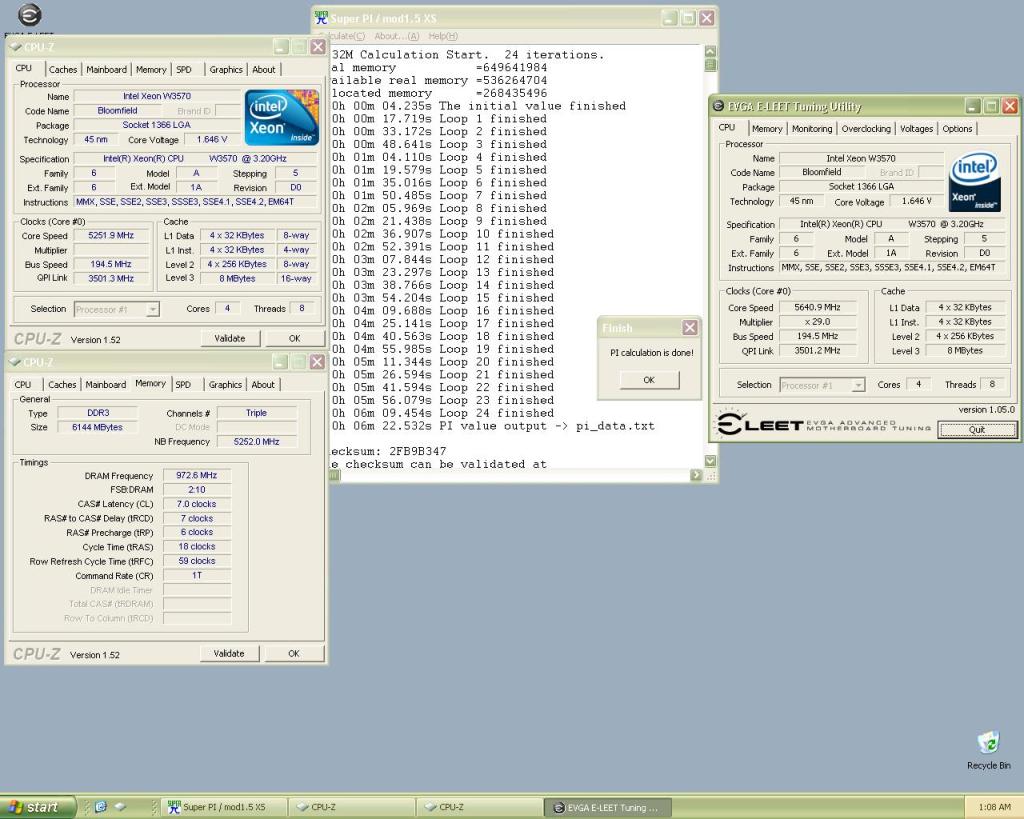Click Super PI scrollbar up arrow
The image size is (1024, 819).
point(710,51)
